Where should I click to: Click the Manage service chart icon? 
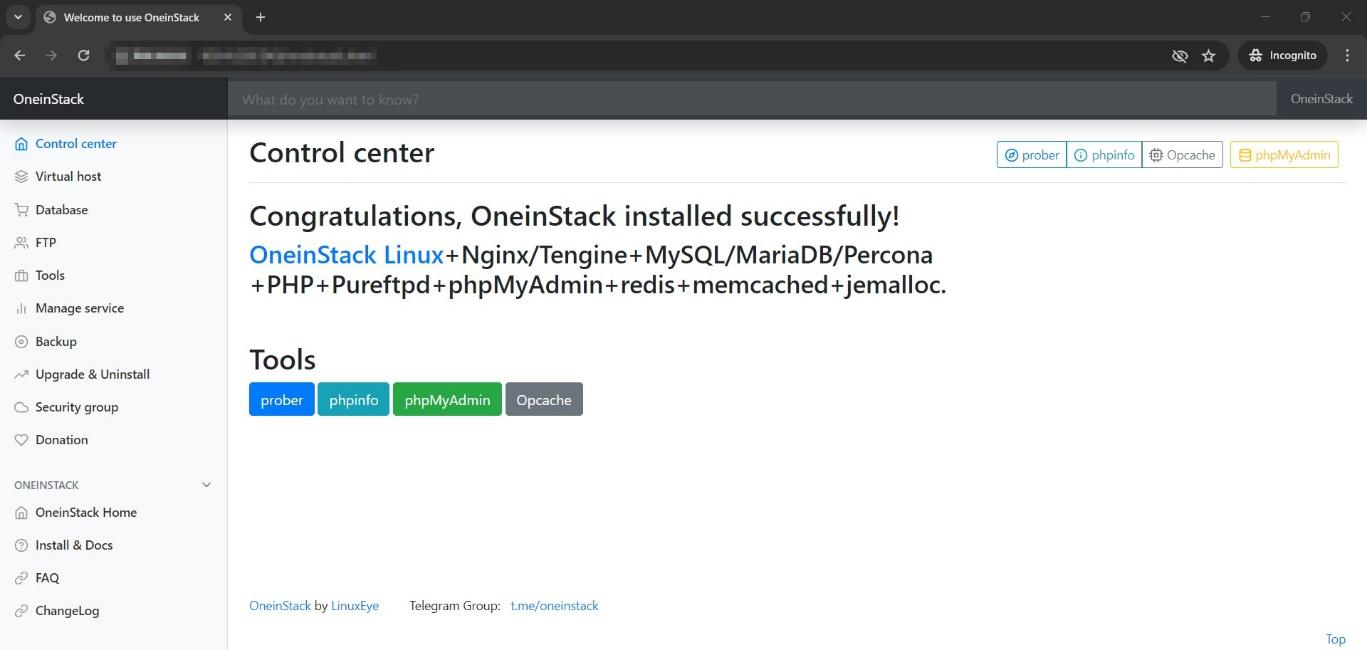click(21, 309)
